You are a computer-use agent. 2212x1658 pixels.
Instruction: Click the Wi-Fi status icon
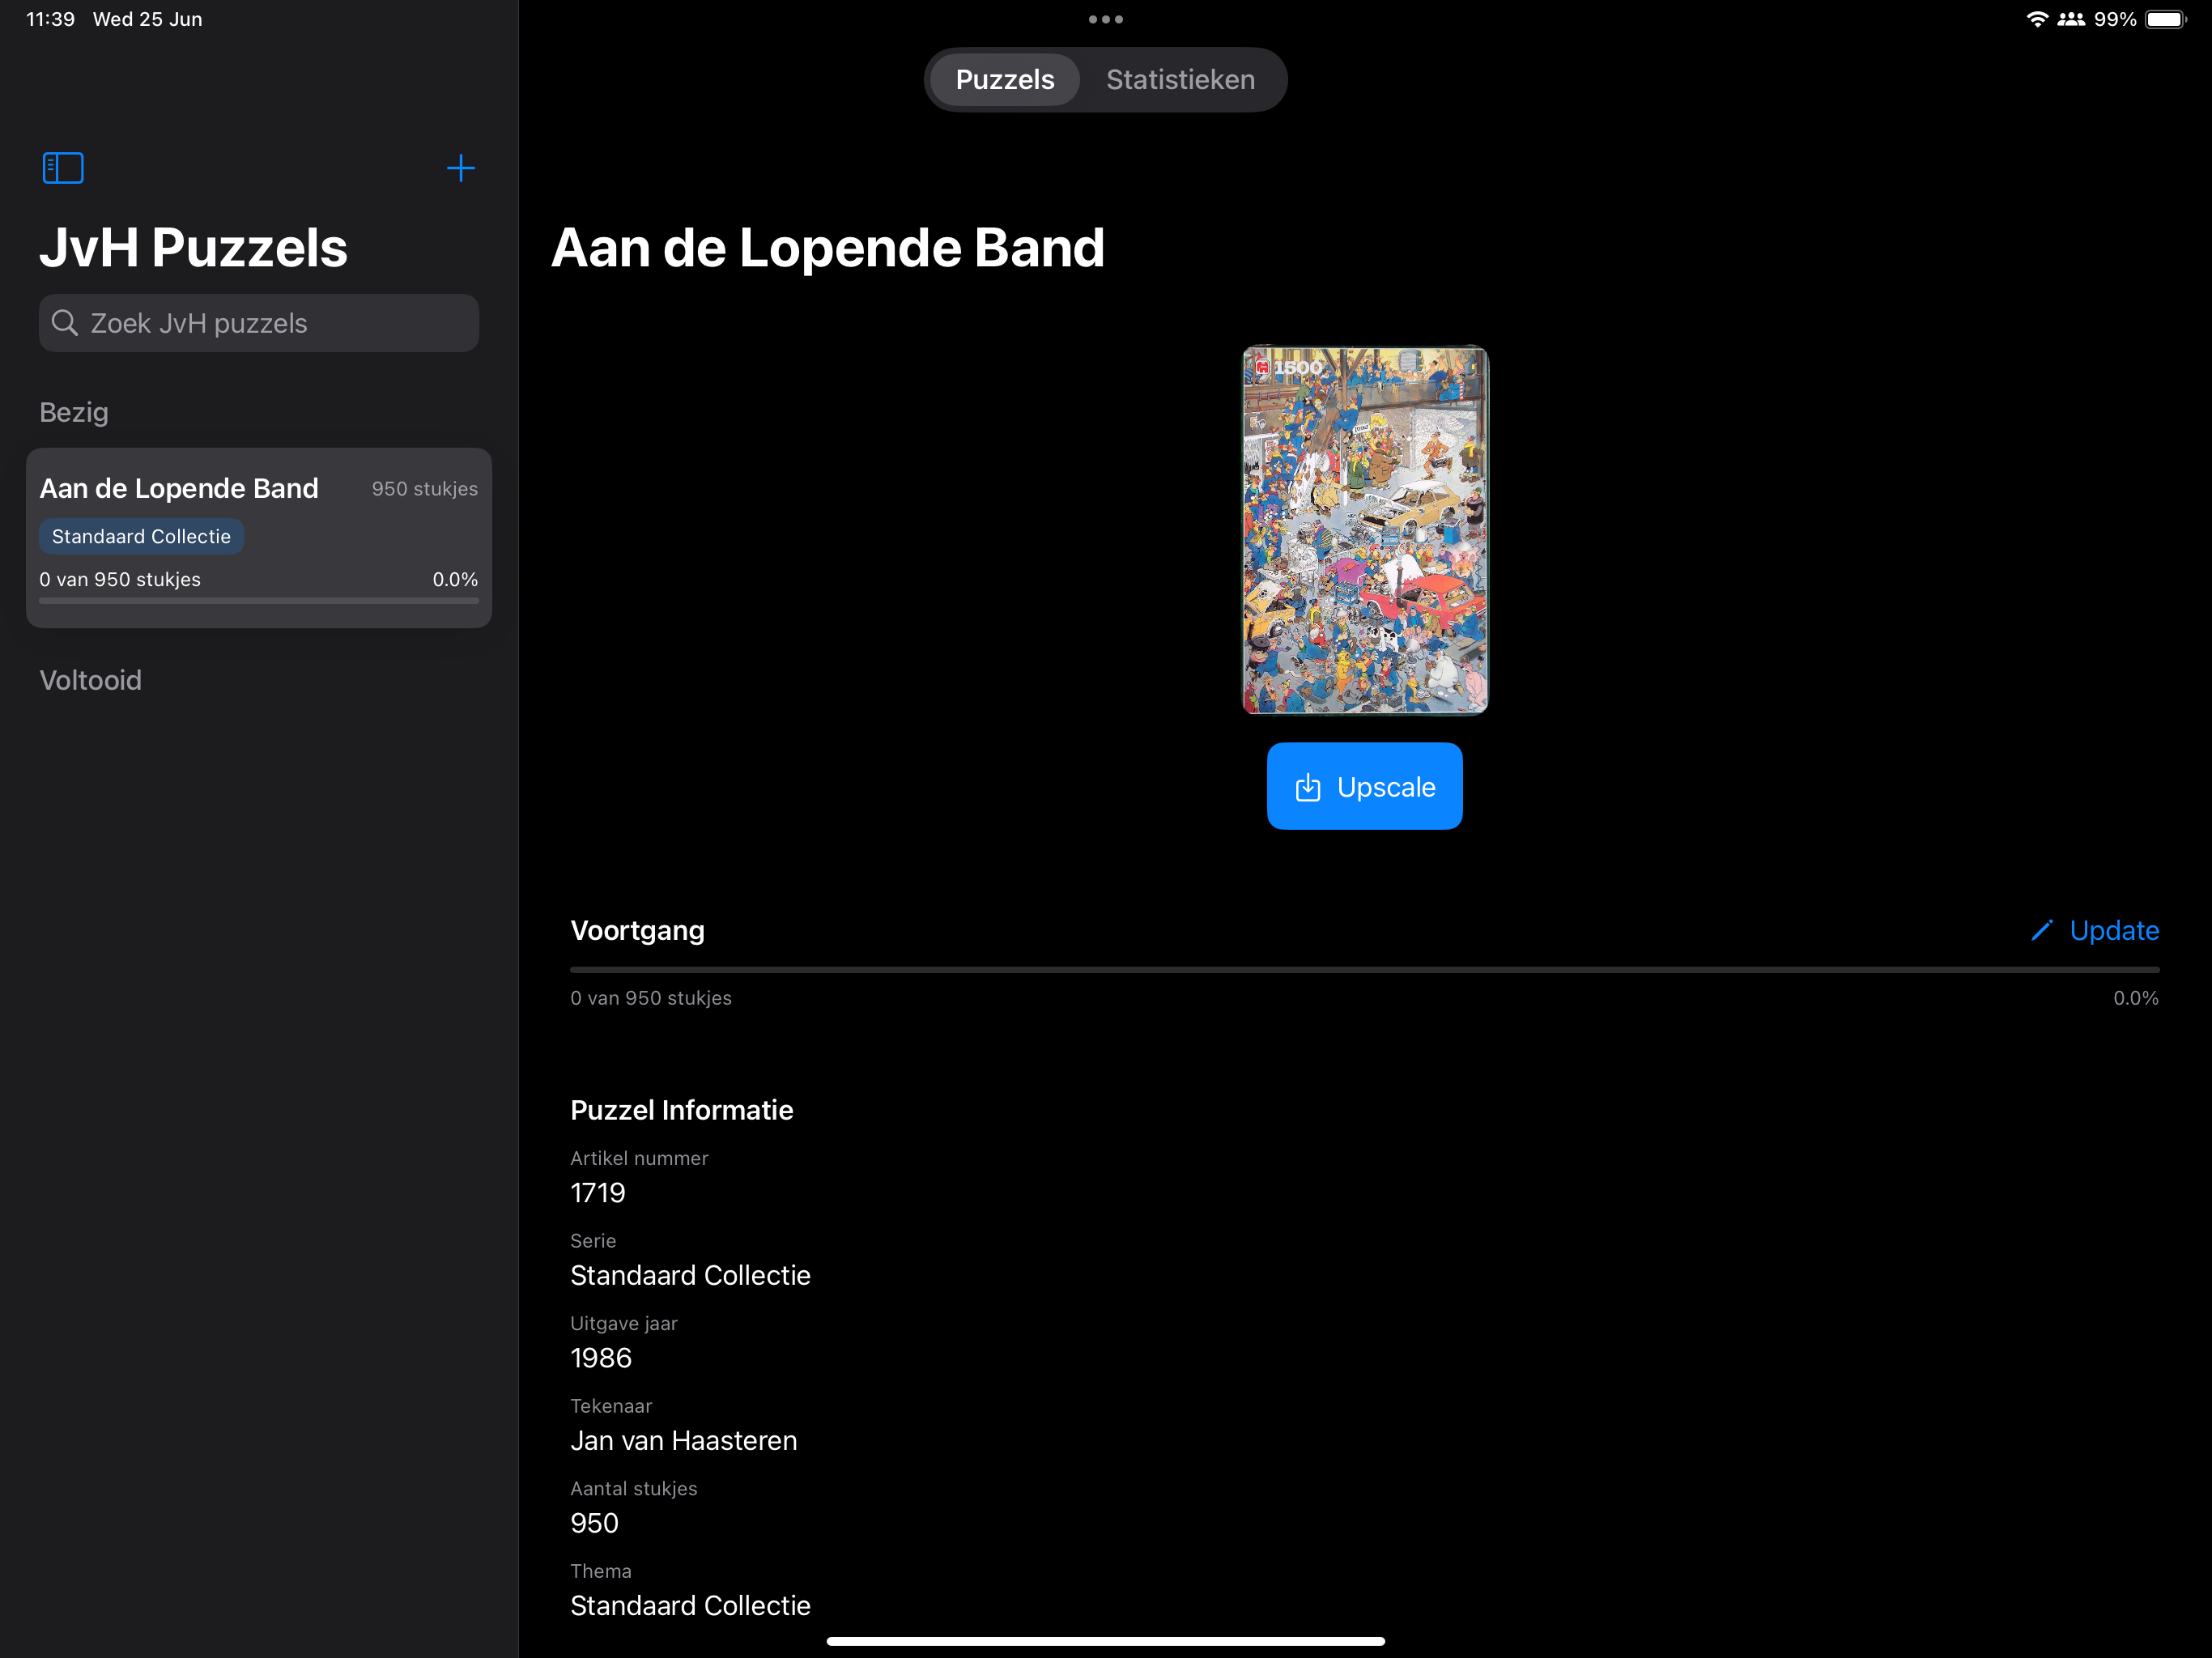tap(2038, 18)
